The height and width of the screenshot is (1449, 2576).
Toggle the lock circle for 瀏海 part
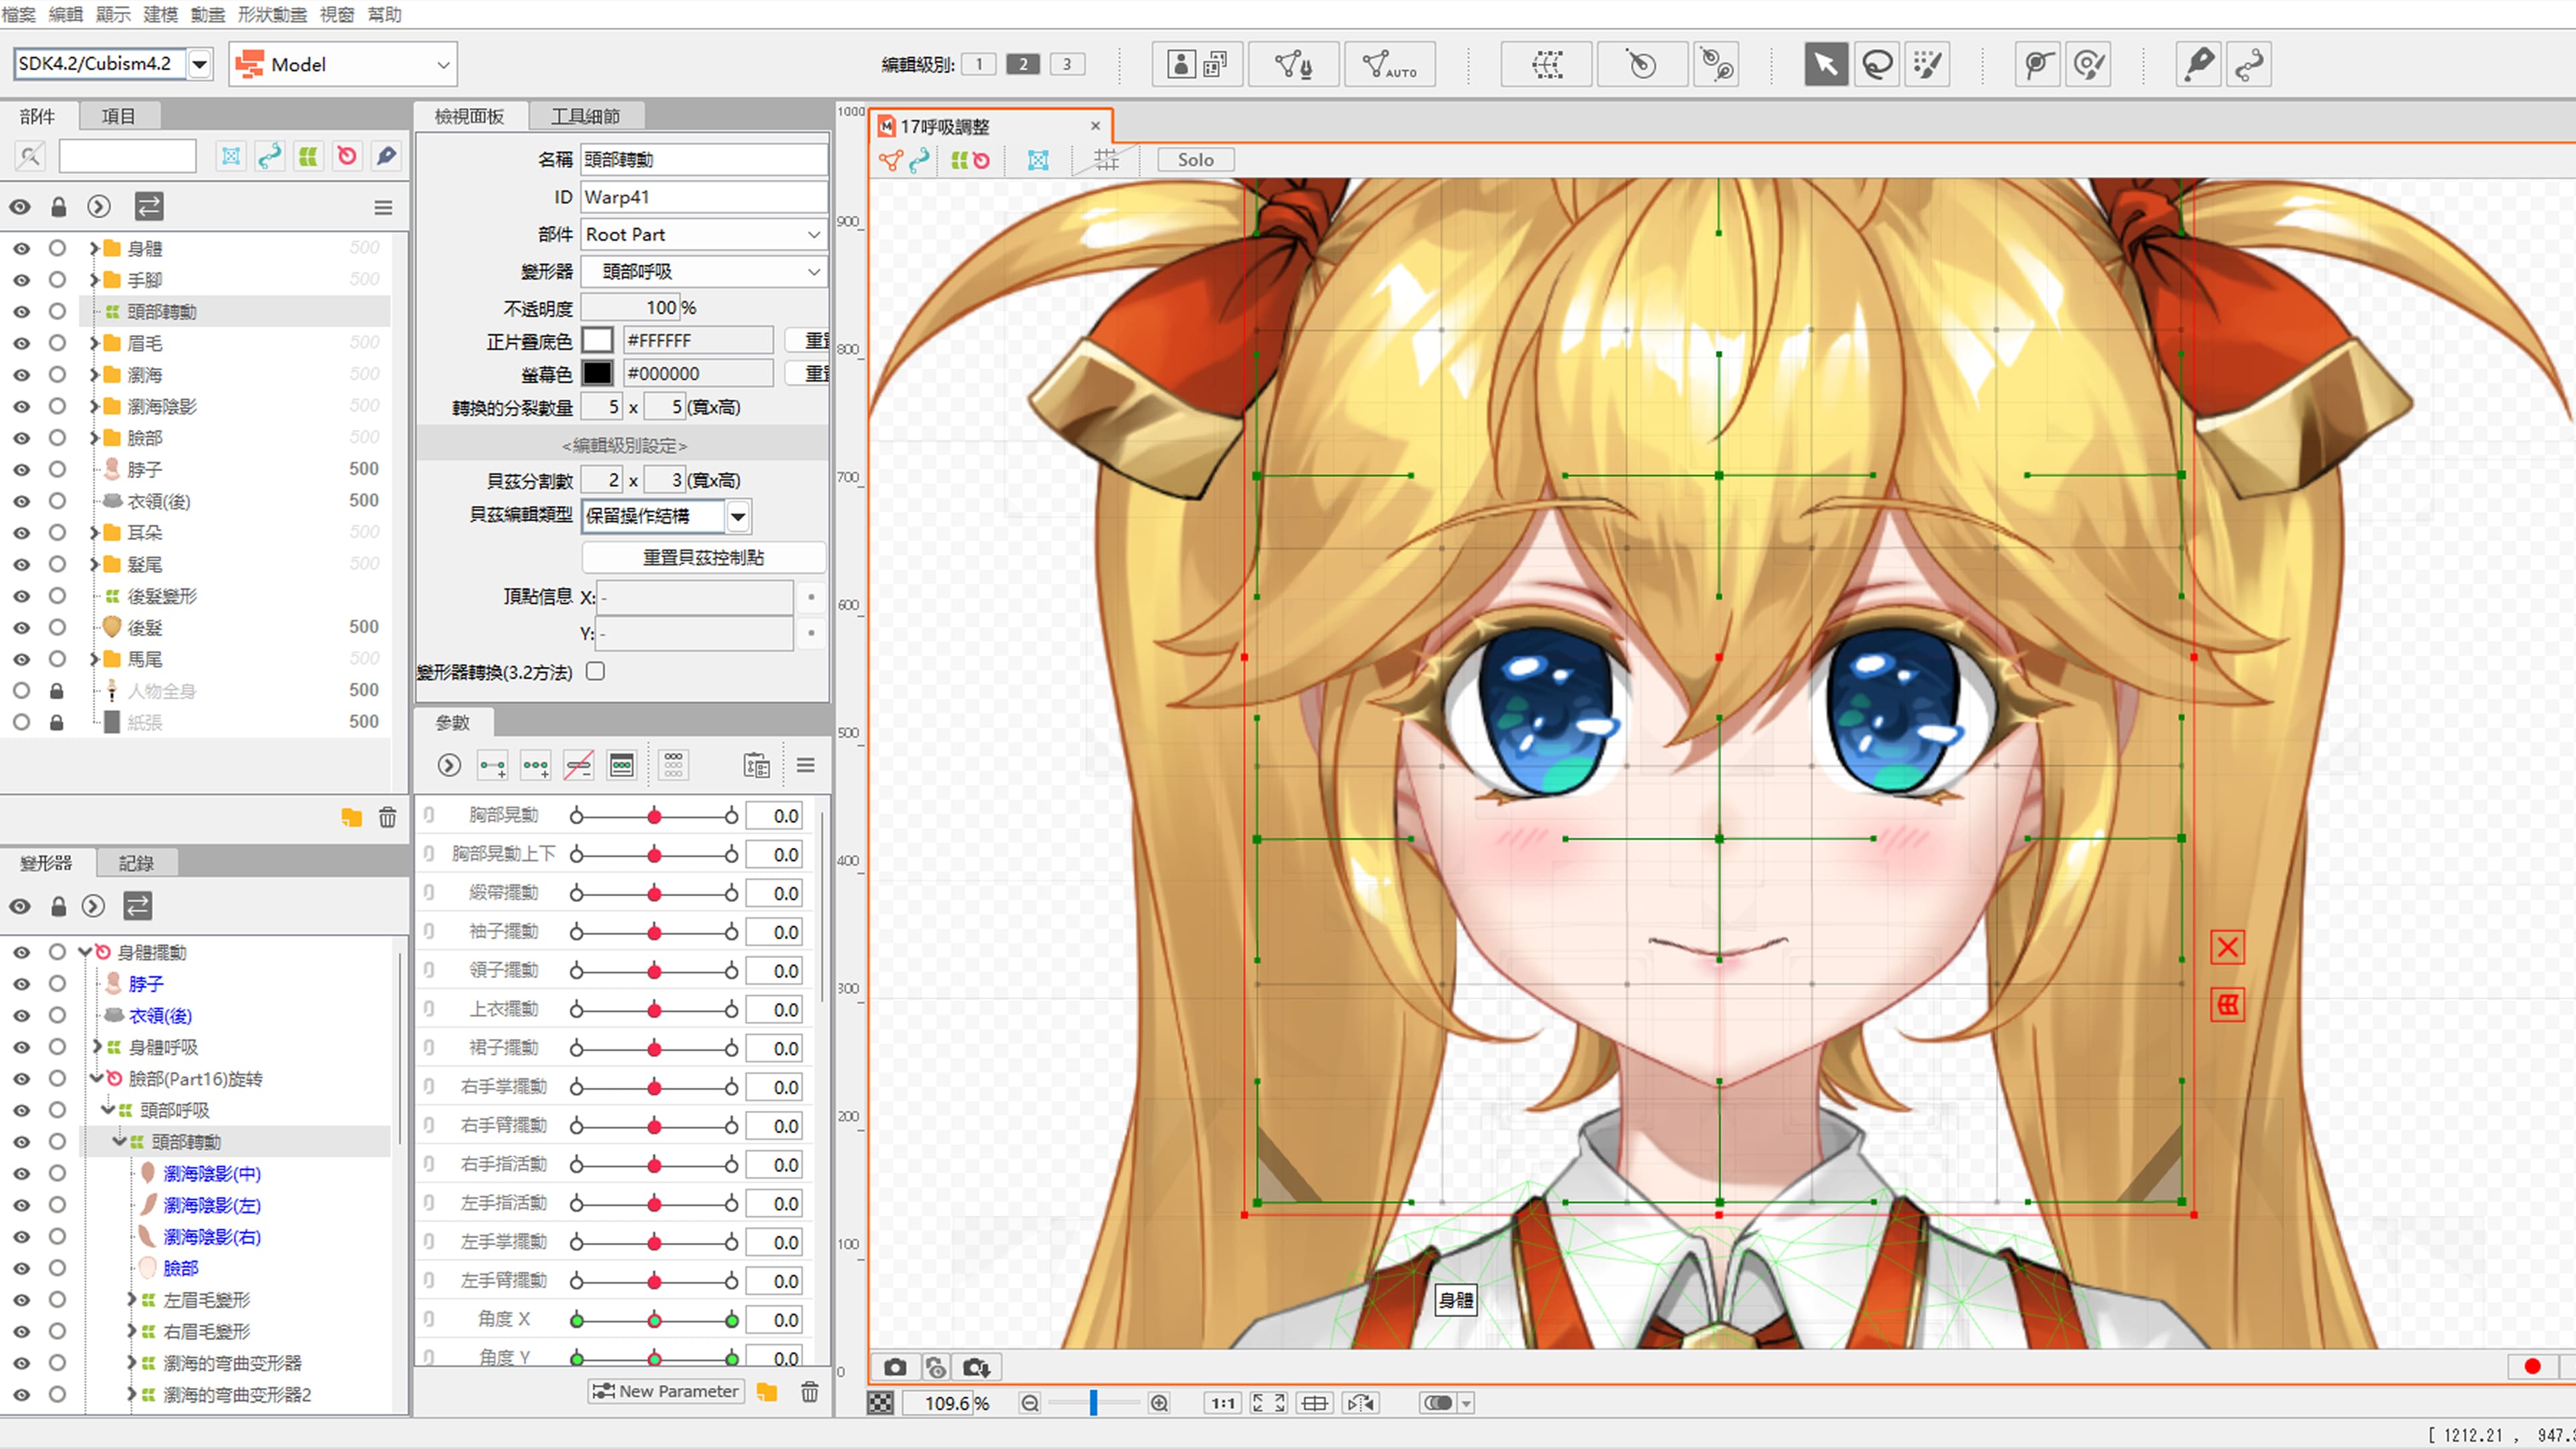[x=57, y=375]
